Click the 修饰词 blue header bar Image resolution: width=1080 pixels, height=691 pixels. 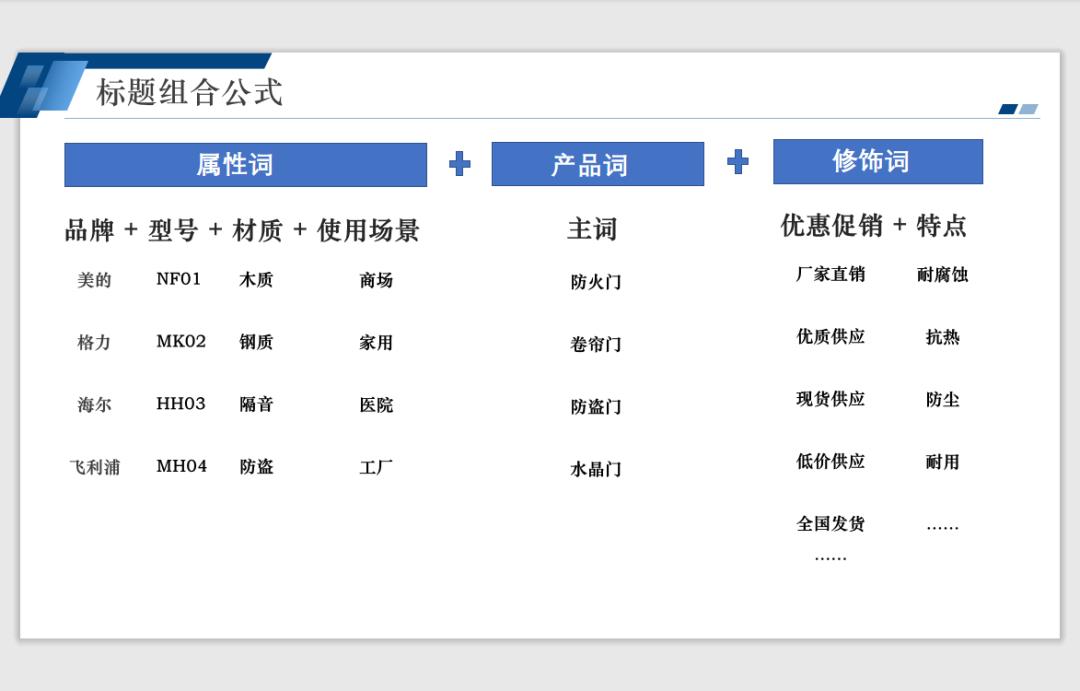pos(877,160)
